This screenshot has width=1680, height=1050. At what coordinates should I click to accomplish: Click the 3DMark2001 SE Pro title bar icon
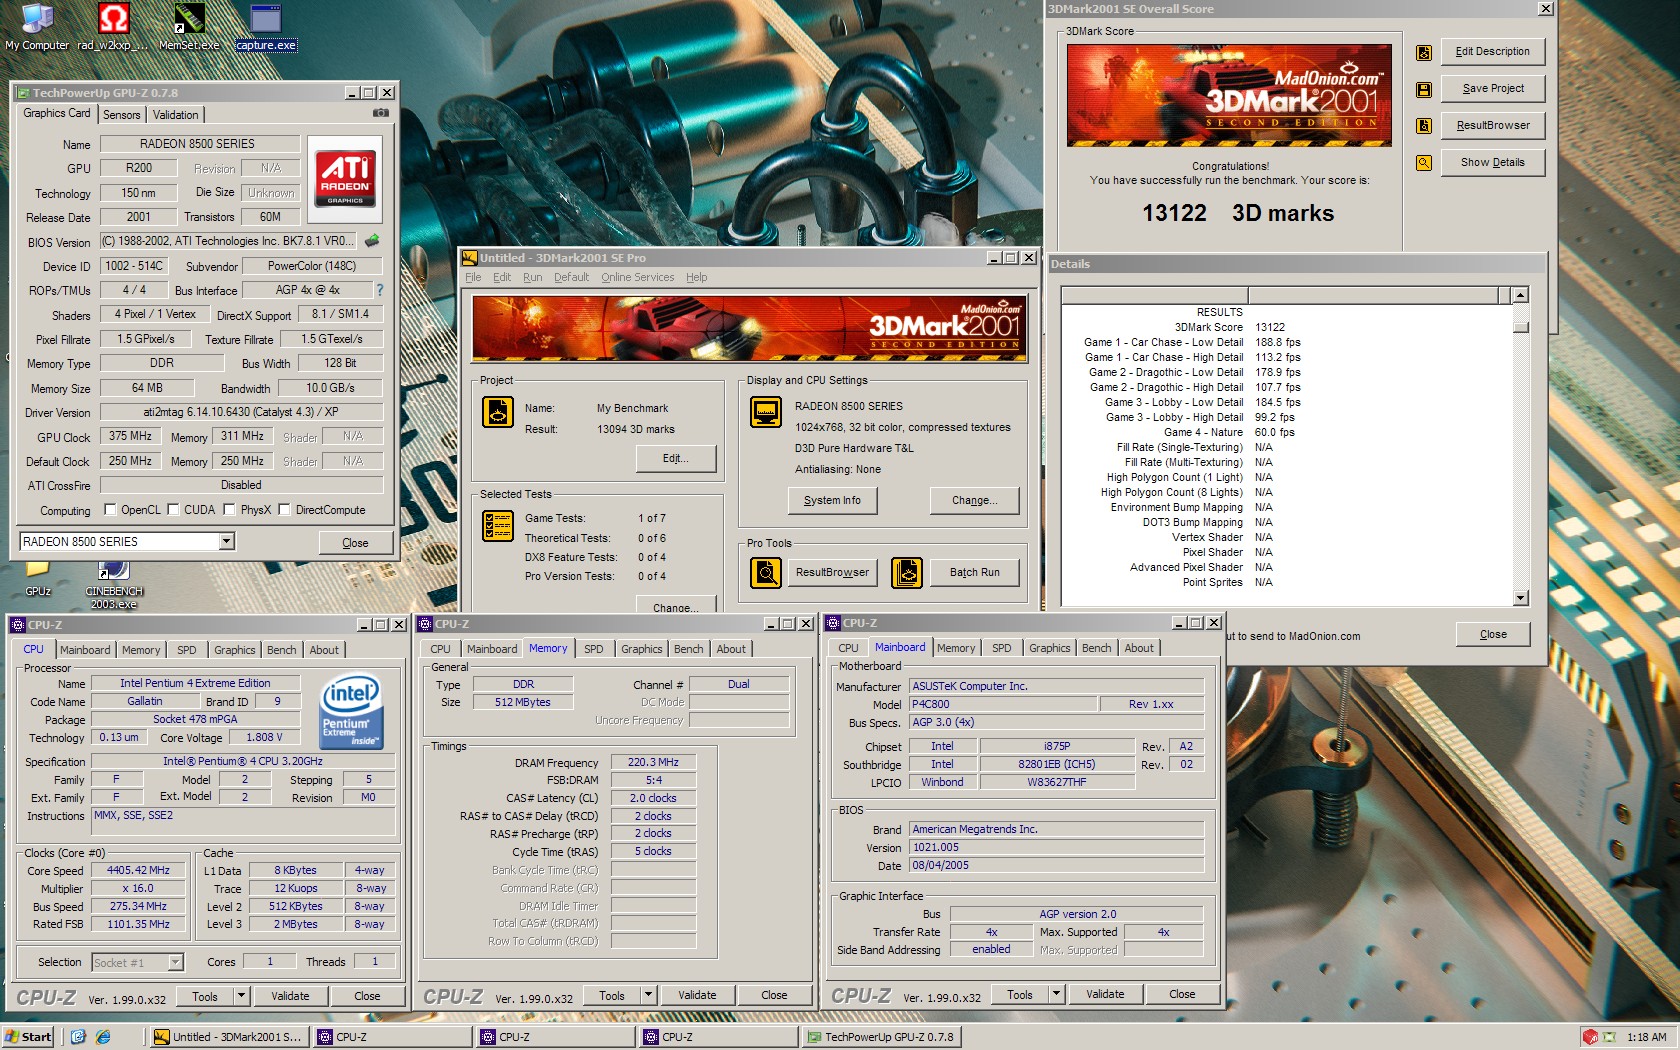[x=470, y=258]
